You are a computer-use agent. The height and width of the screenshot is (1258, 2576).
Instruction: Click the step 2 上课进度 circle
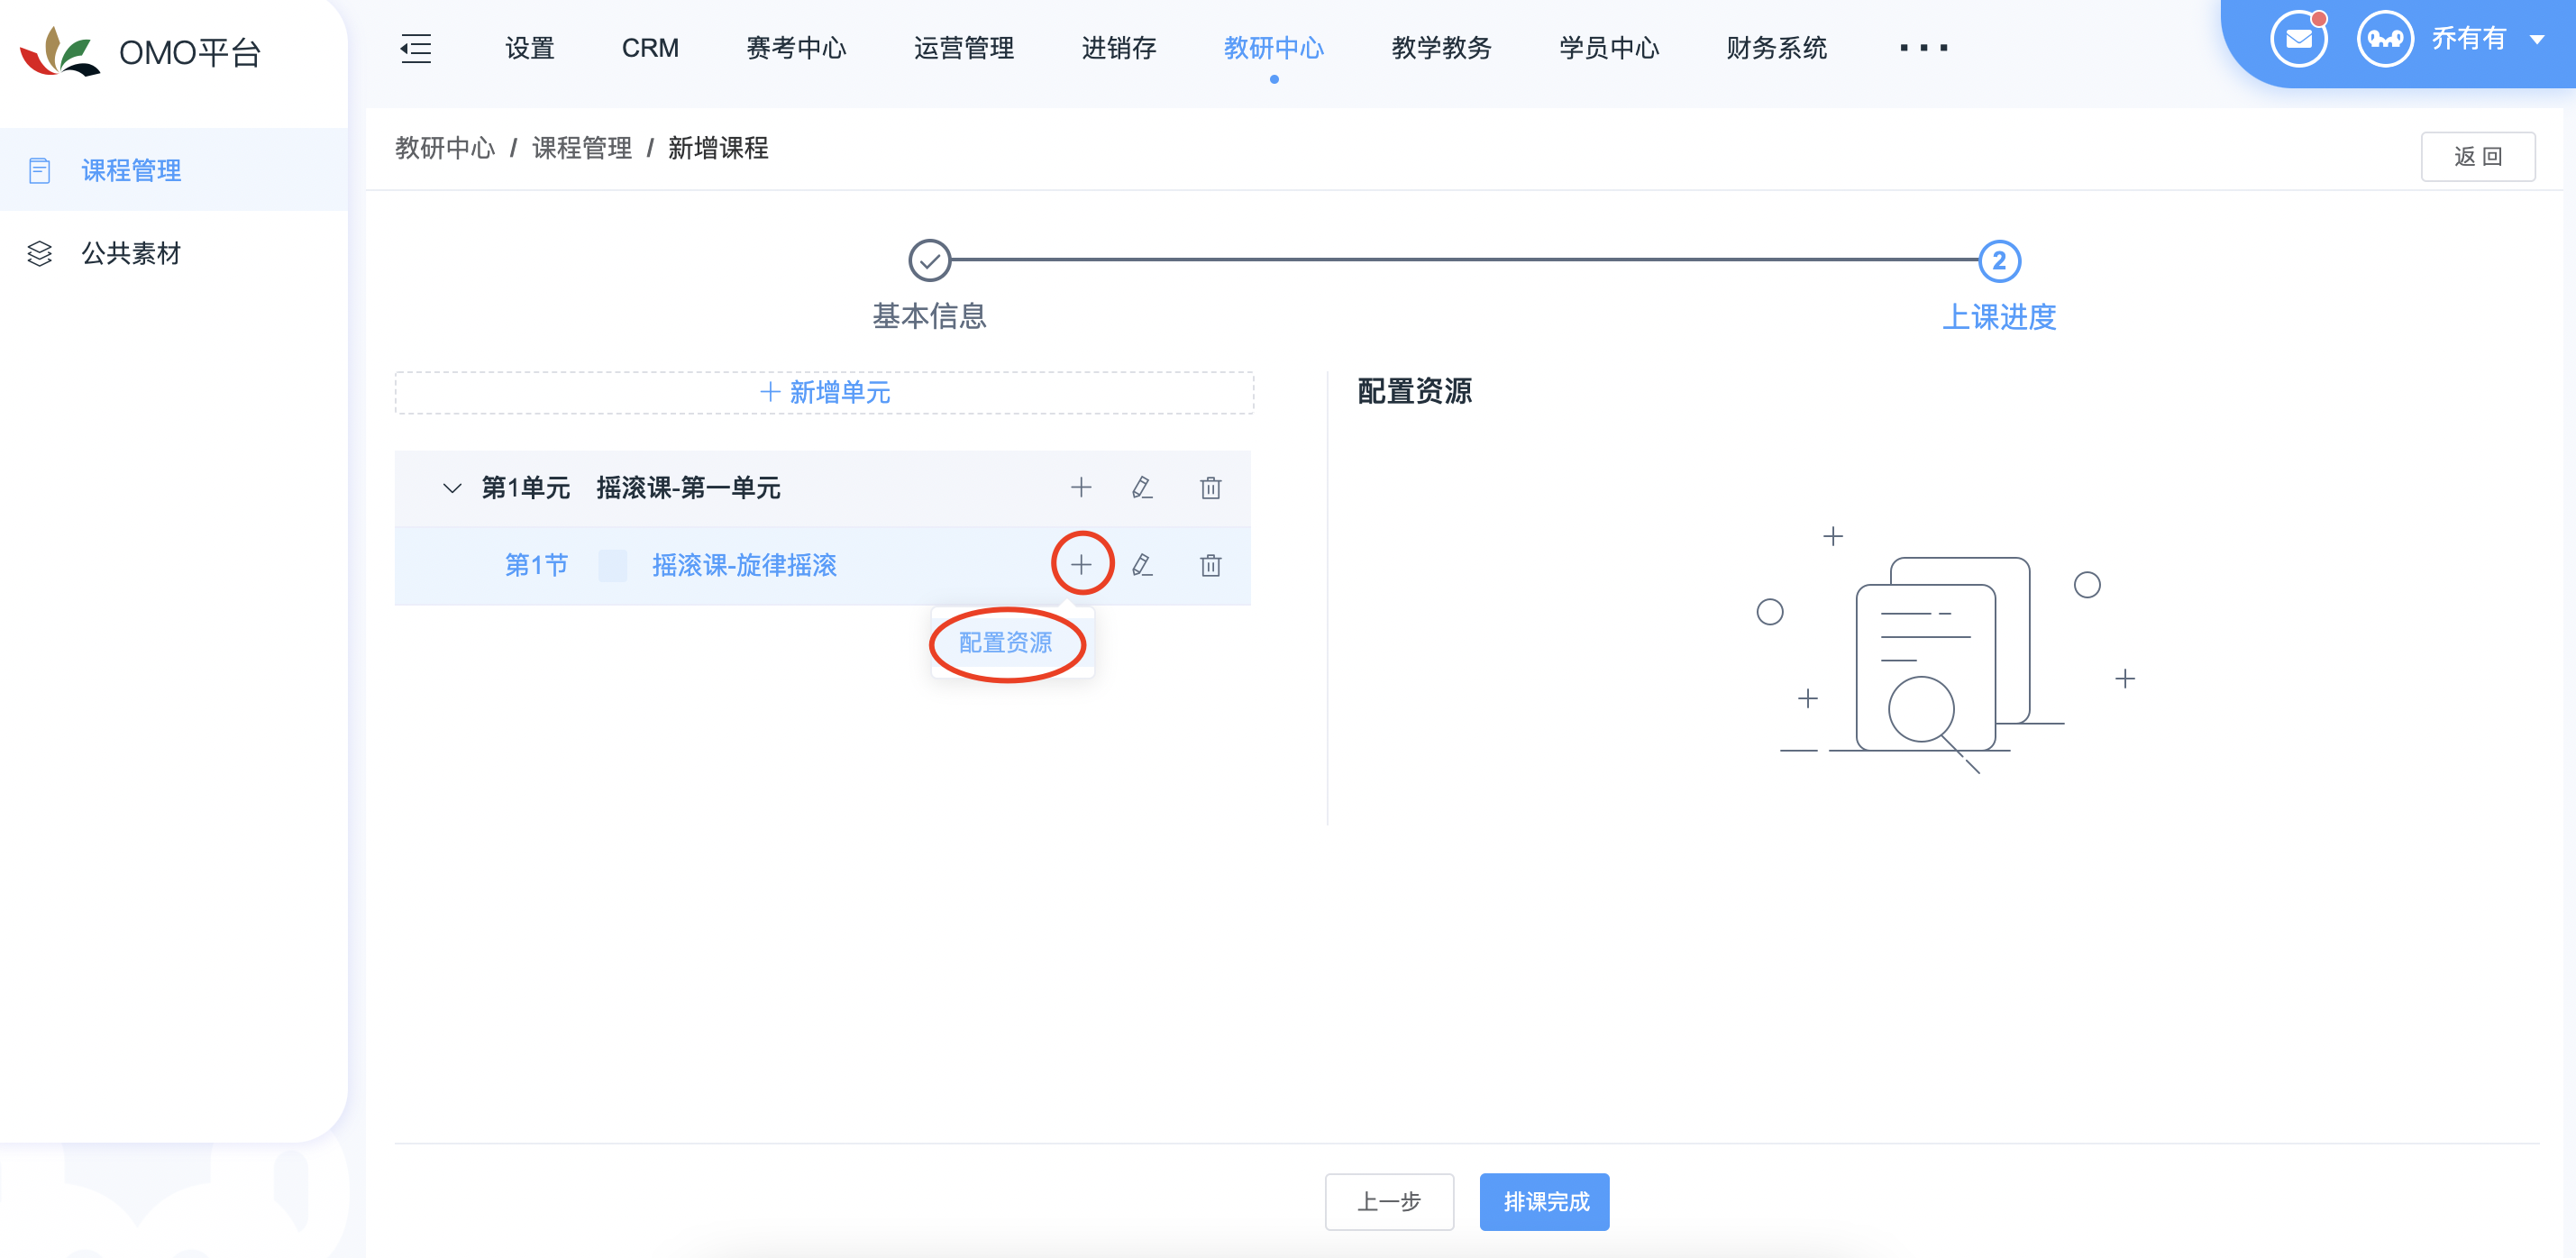(x=1999, y=260)
